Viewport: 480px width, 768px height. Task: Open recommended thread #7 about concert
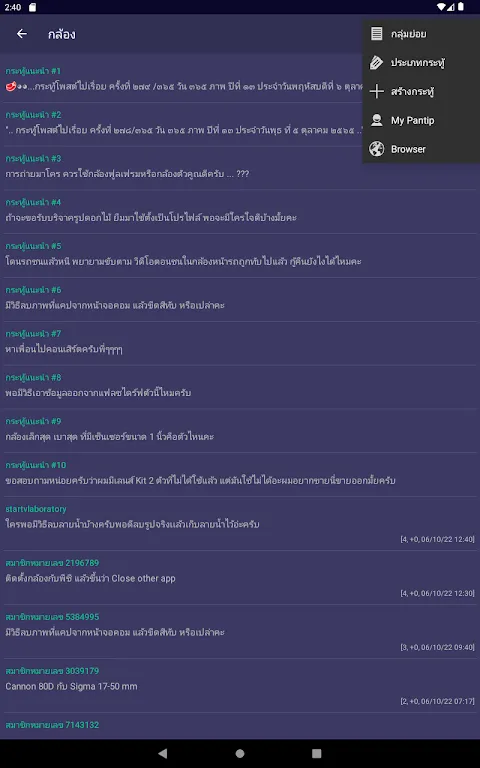[240, 343]
